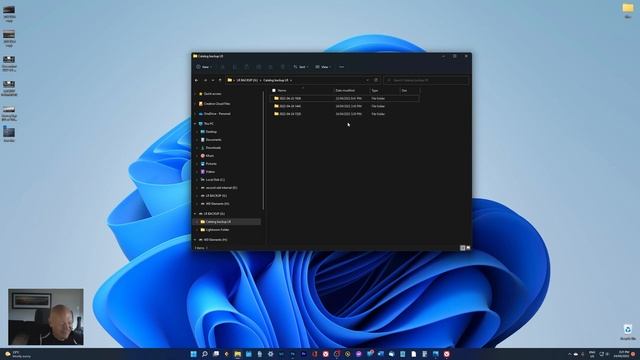Show hidden system tray icons chevron
The width and height of the screenshot is (640, 360).
point(569,354)
